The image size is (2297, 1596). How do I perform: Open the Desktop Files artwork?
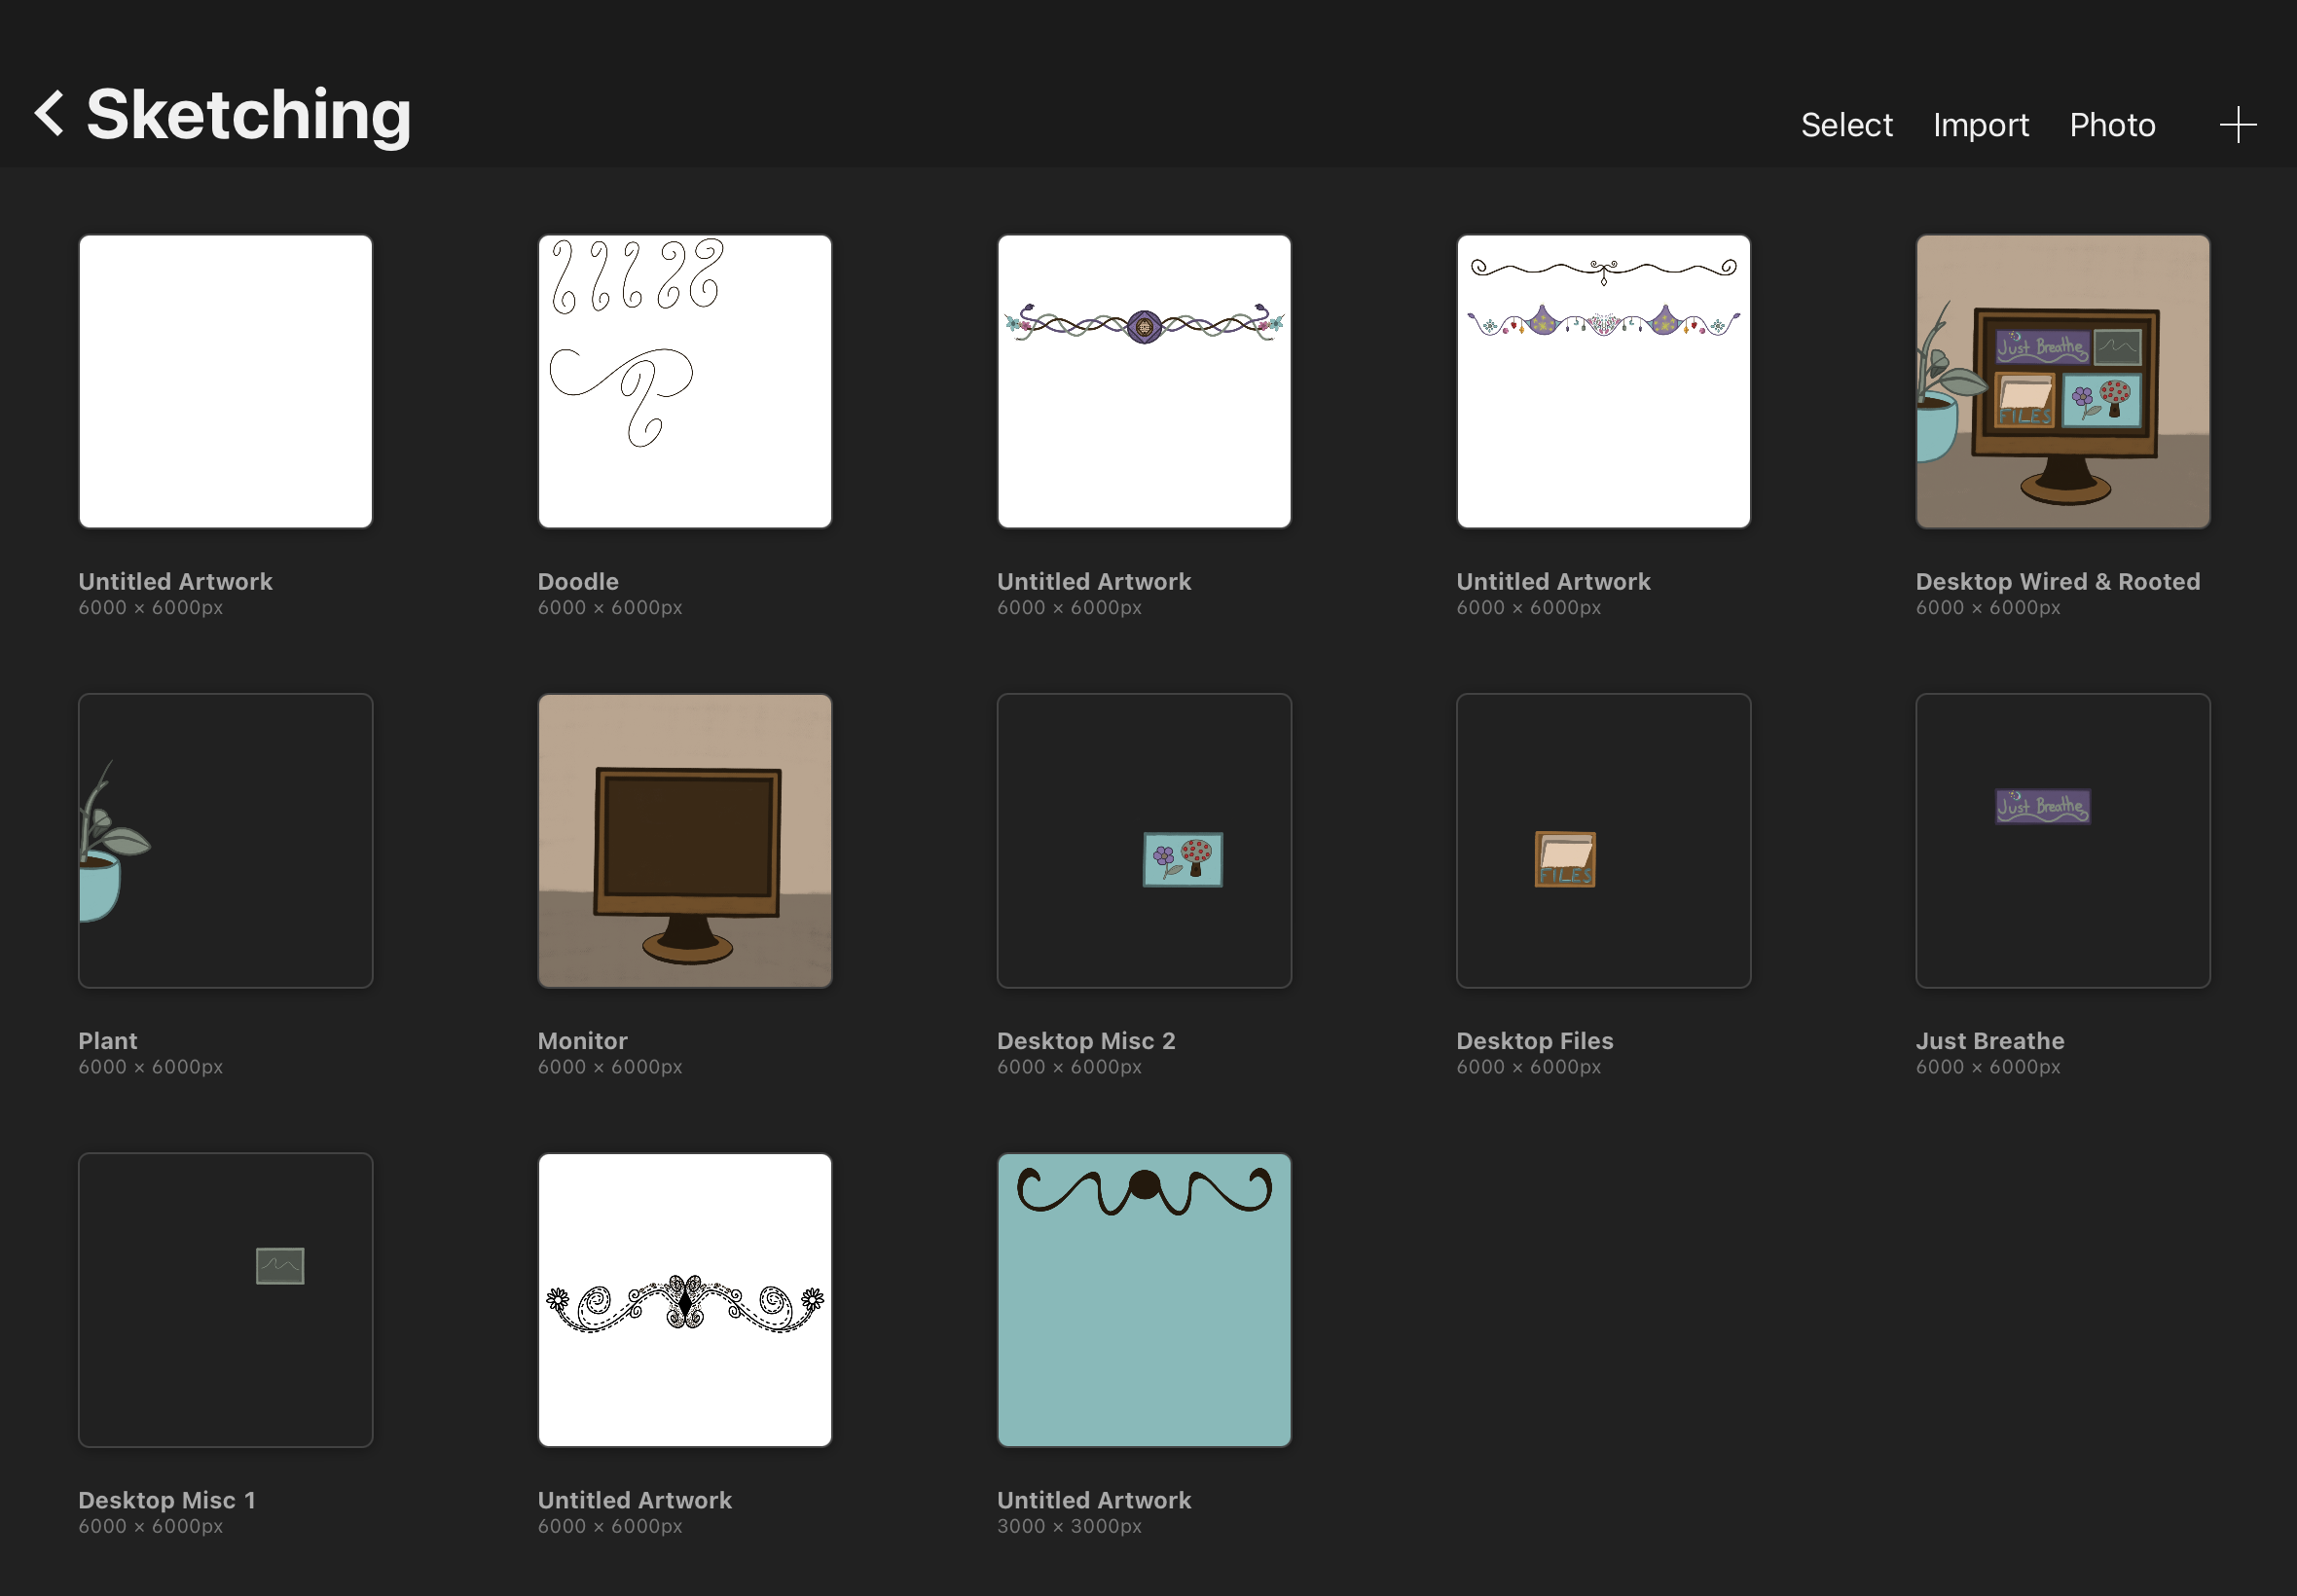1602,840
